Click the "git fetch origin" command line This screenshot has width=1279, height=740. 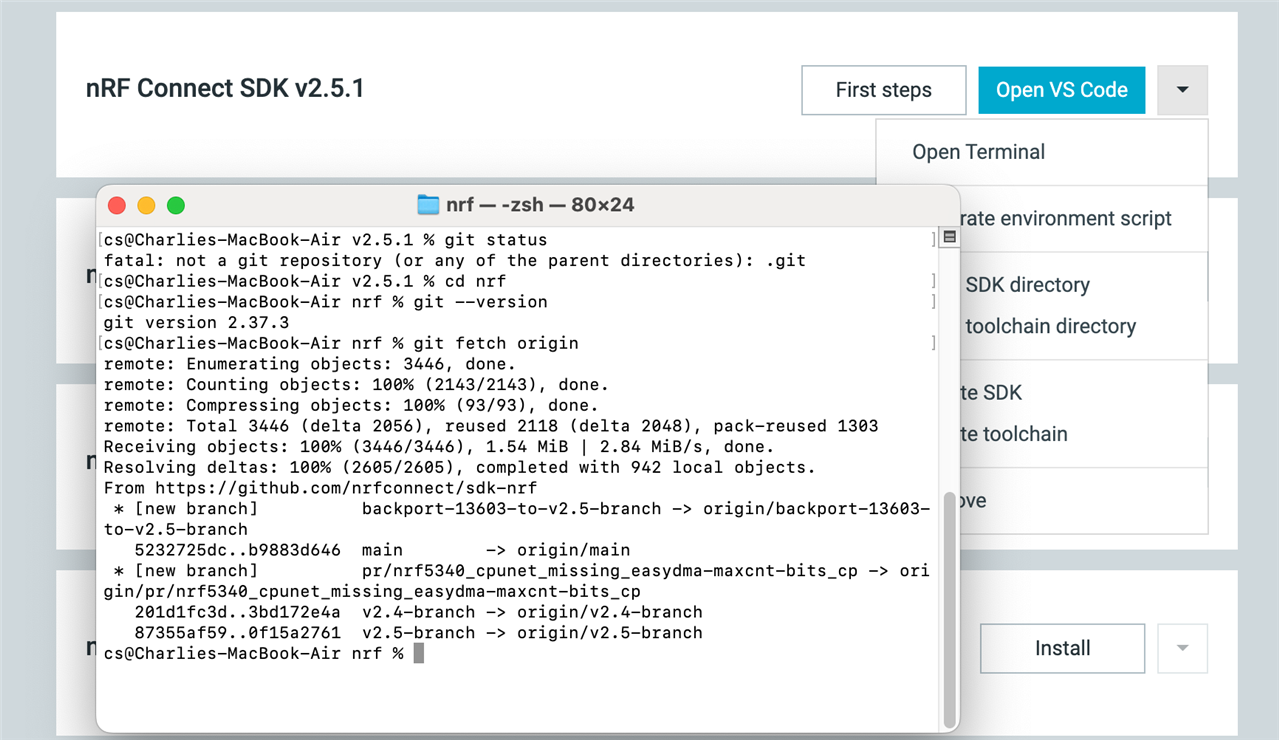tap(340, 343)
